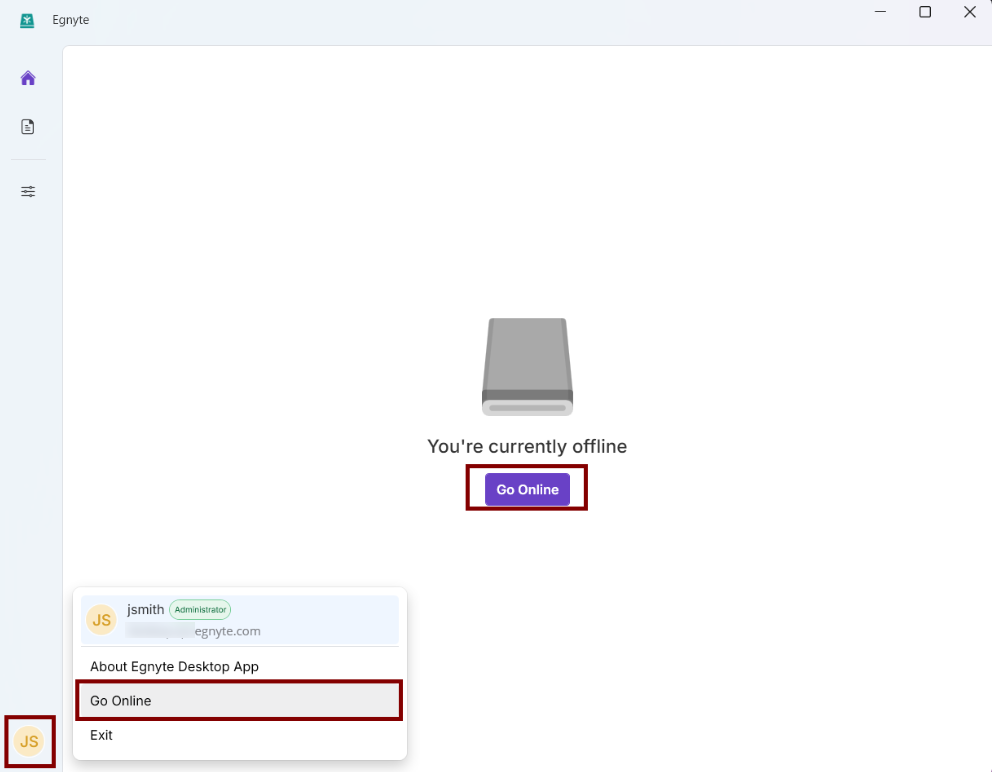The image size is (992, 772).
Task: Click the egnyte.com domain text
Action: click(x=228, y=631)
